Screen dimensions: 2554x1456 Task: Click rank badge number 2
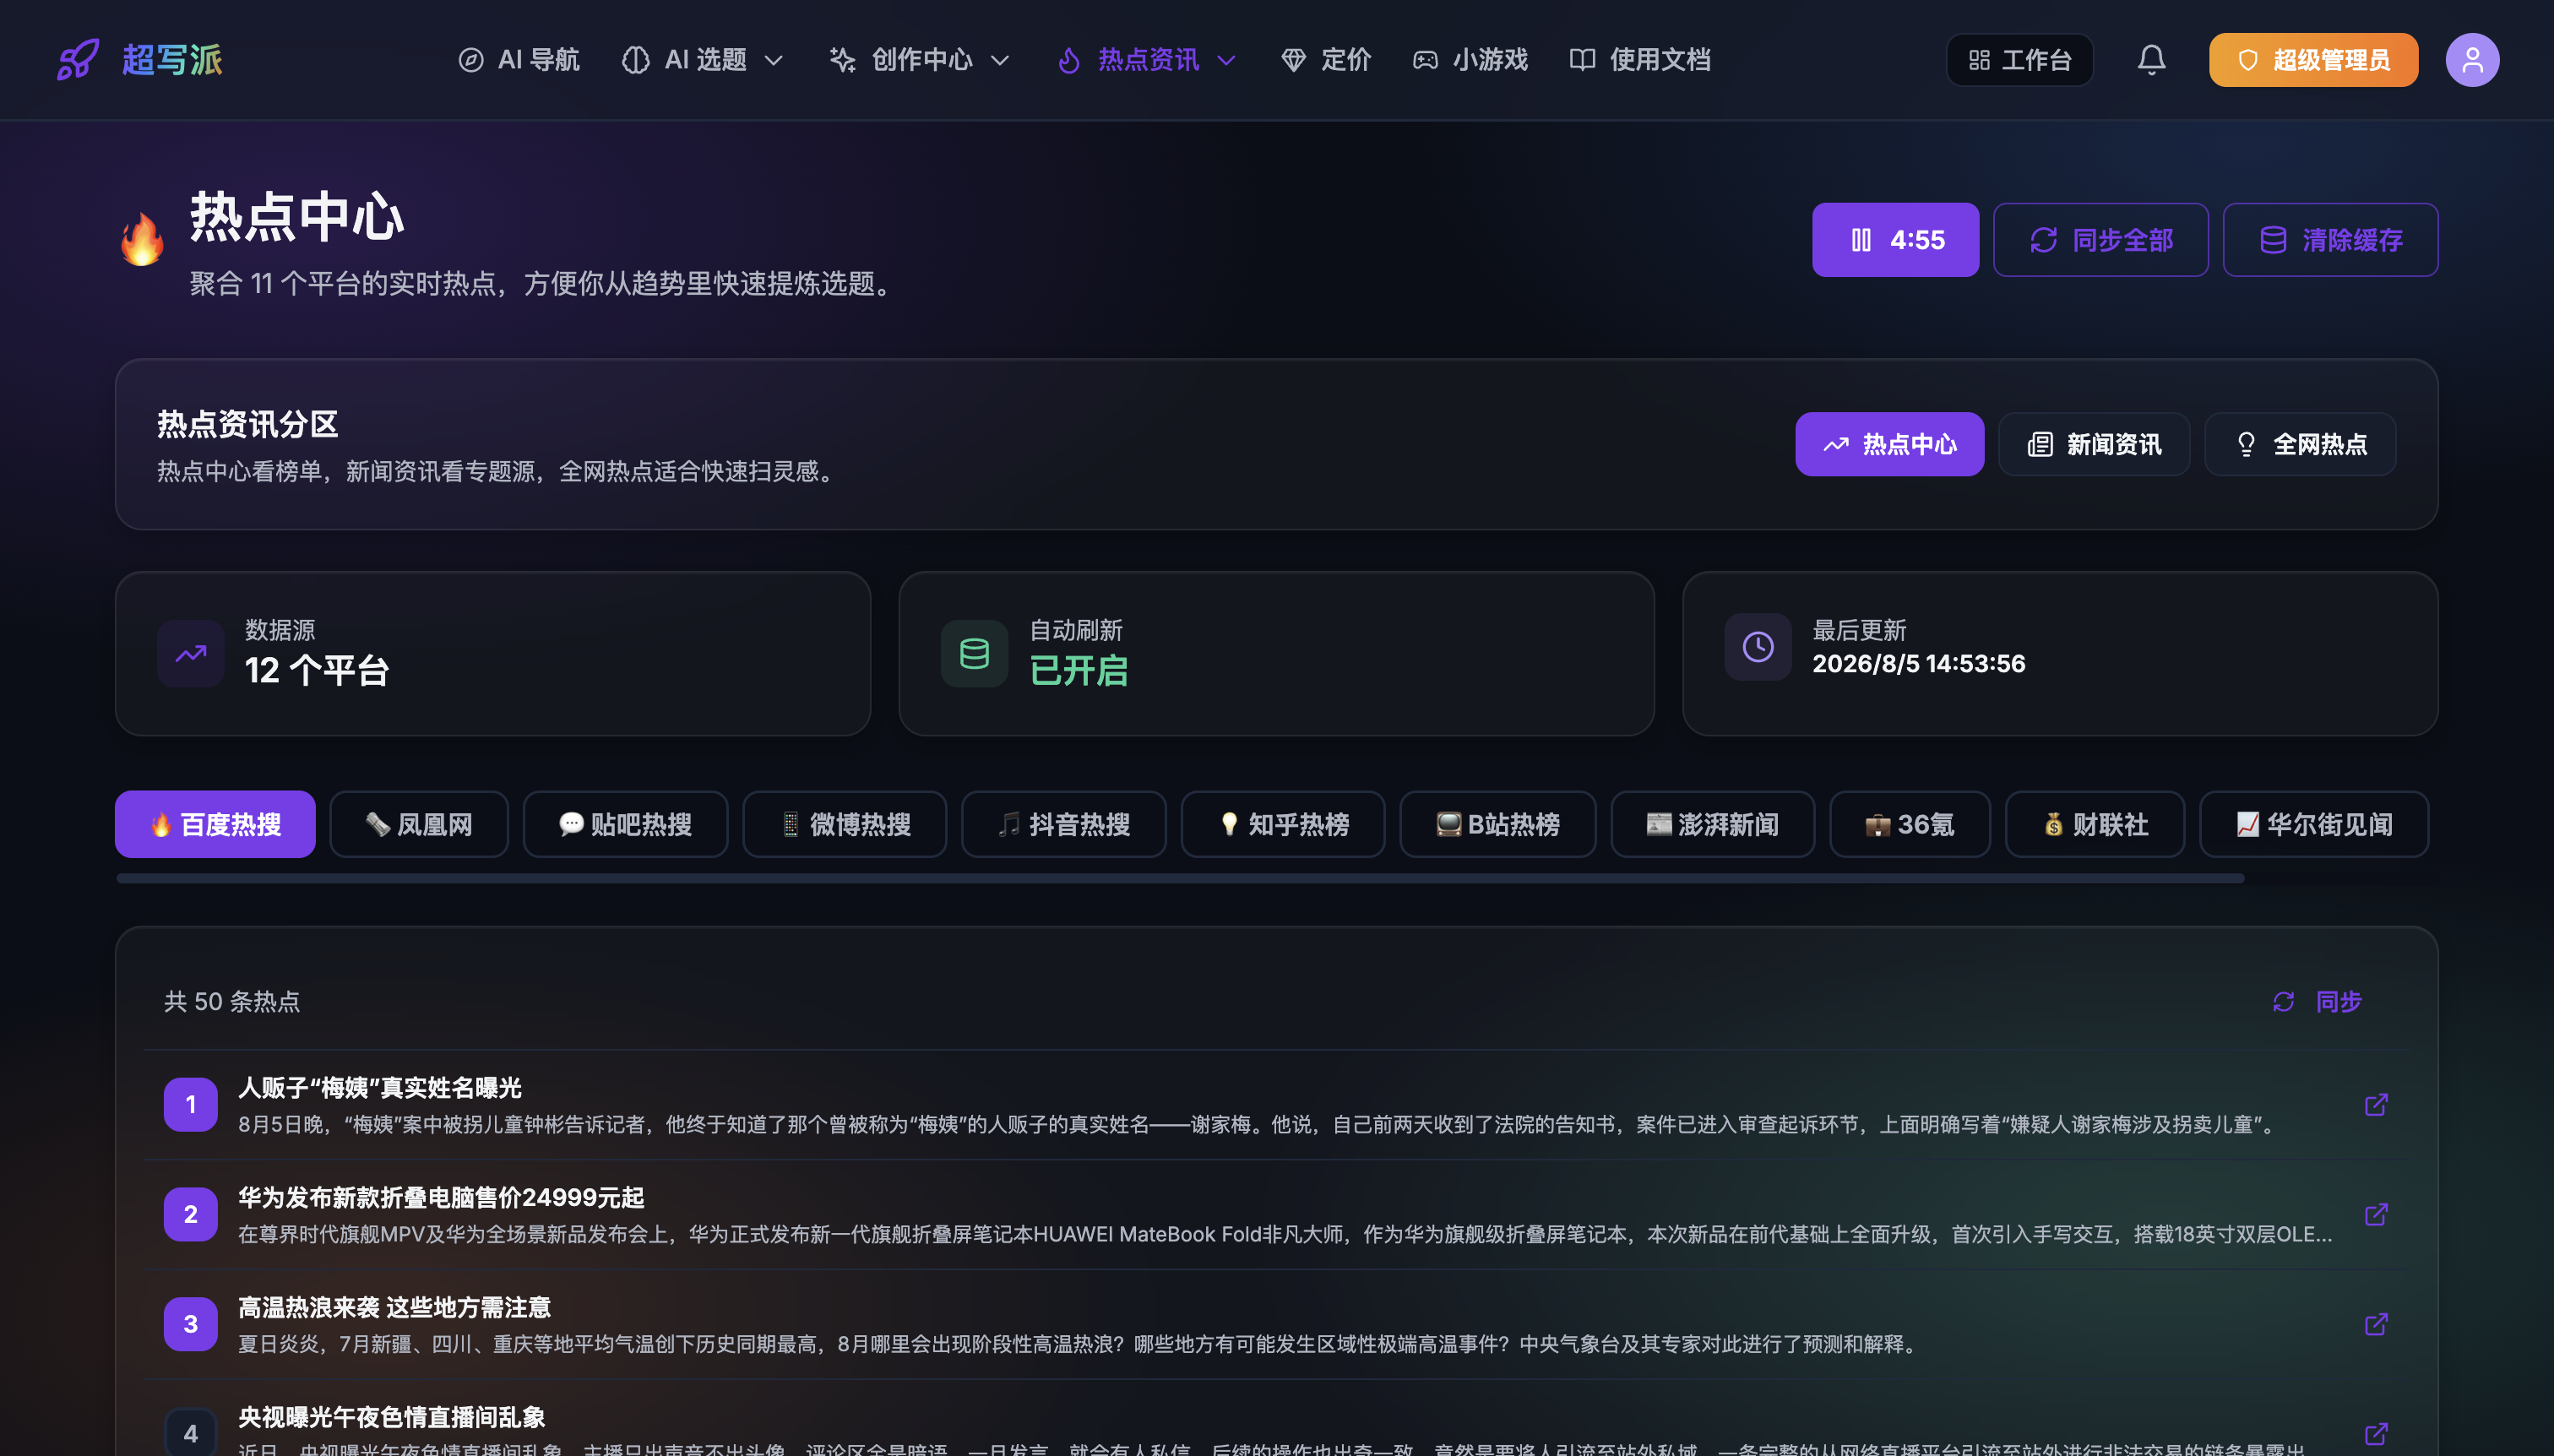[191, 1215]
